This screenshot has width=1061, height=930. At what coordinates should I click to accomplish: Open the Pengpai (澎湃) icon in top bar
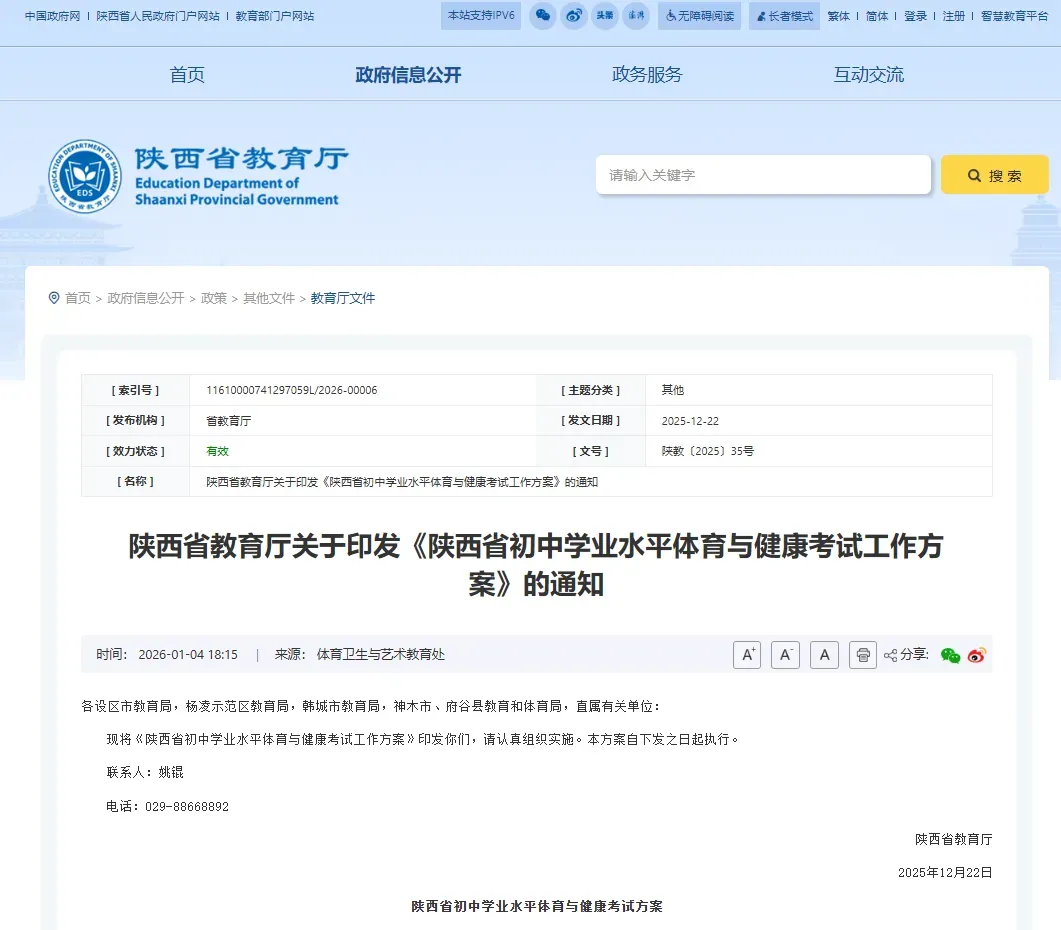point(636,16)
